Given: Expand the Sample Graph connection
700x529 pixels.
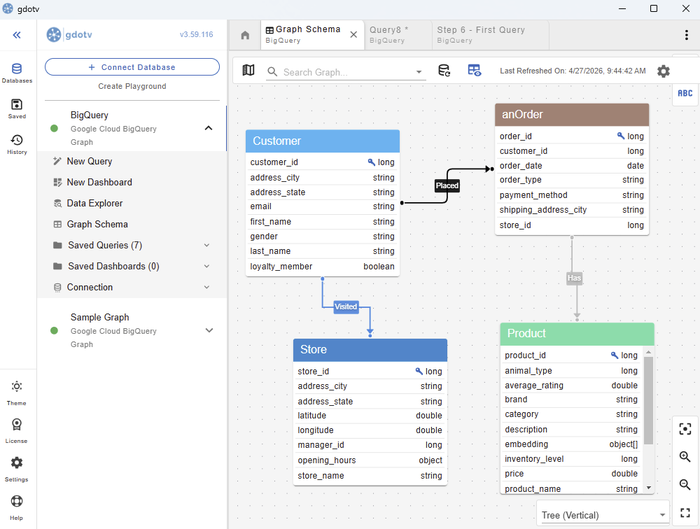Looking at the screenshot, I should click(209, 330).
